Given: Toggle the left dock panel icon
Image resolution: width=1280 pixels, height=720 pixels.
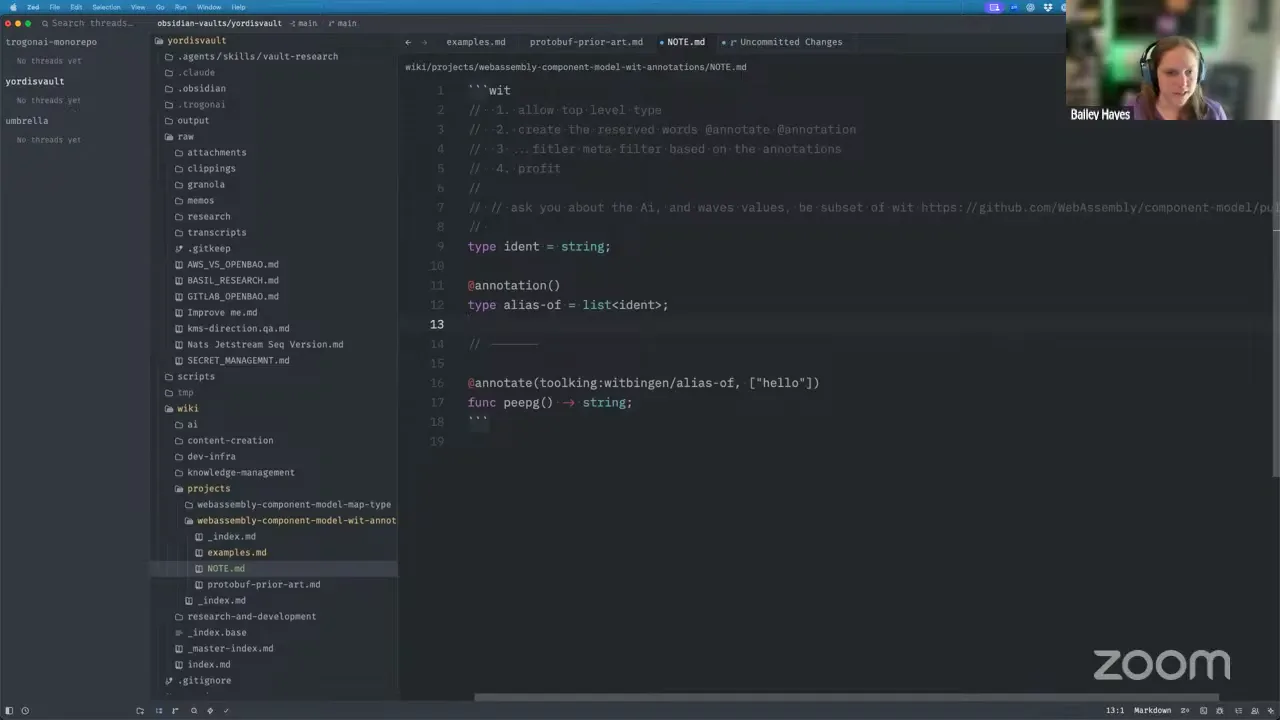Looking at the screenshot, I should click(9, 711).
